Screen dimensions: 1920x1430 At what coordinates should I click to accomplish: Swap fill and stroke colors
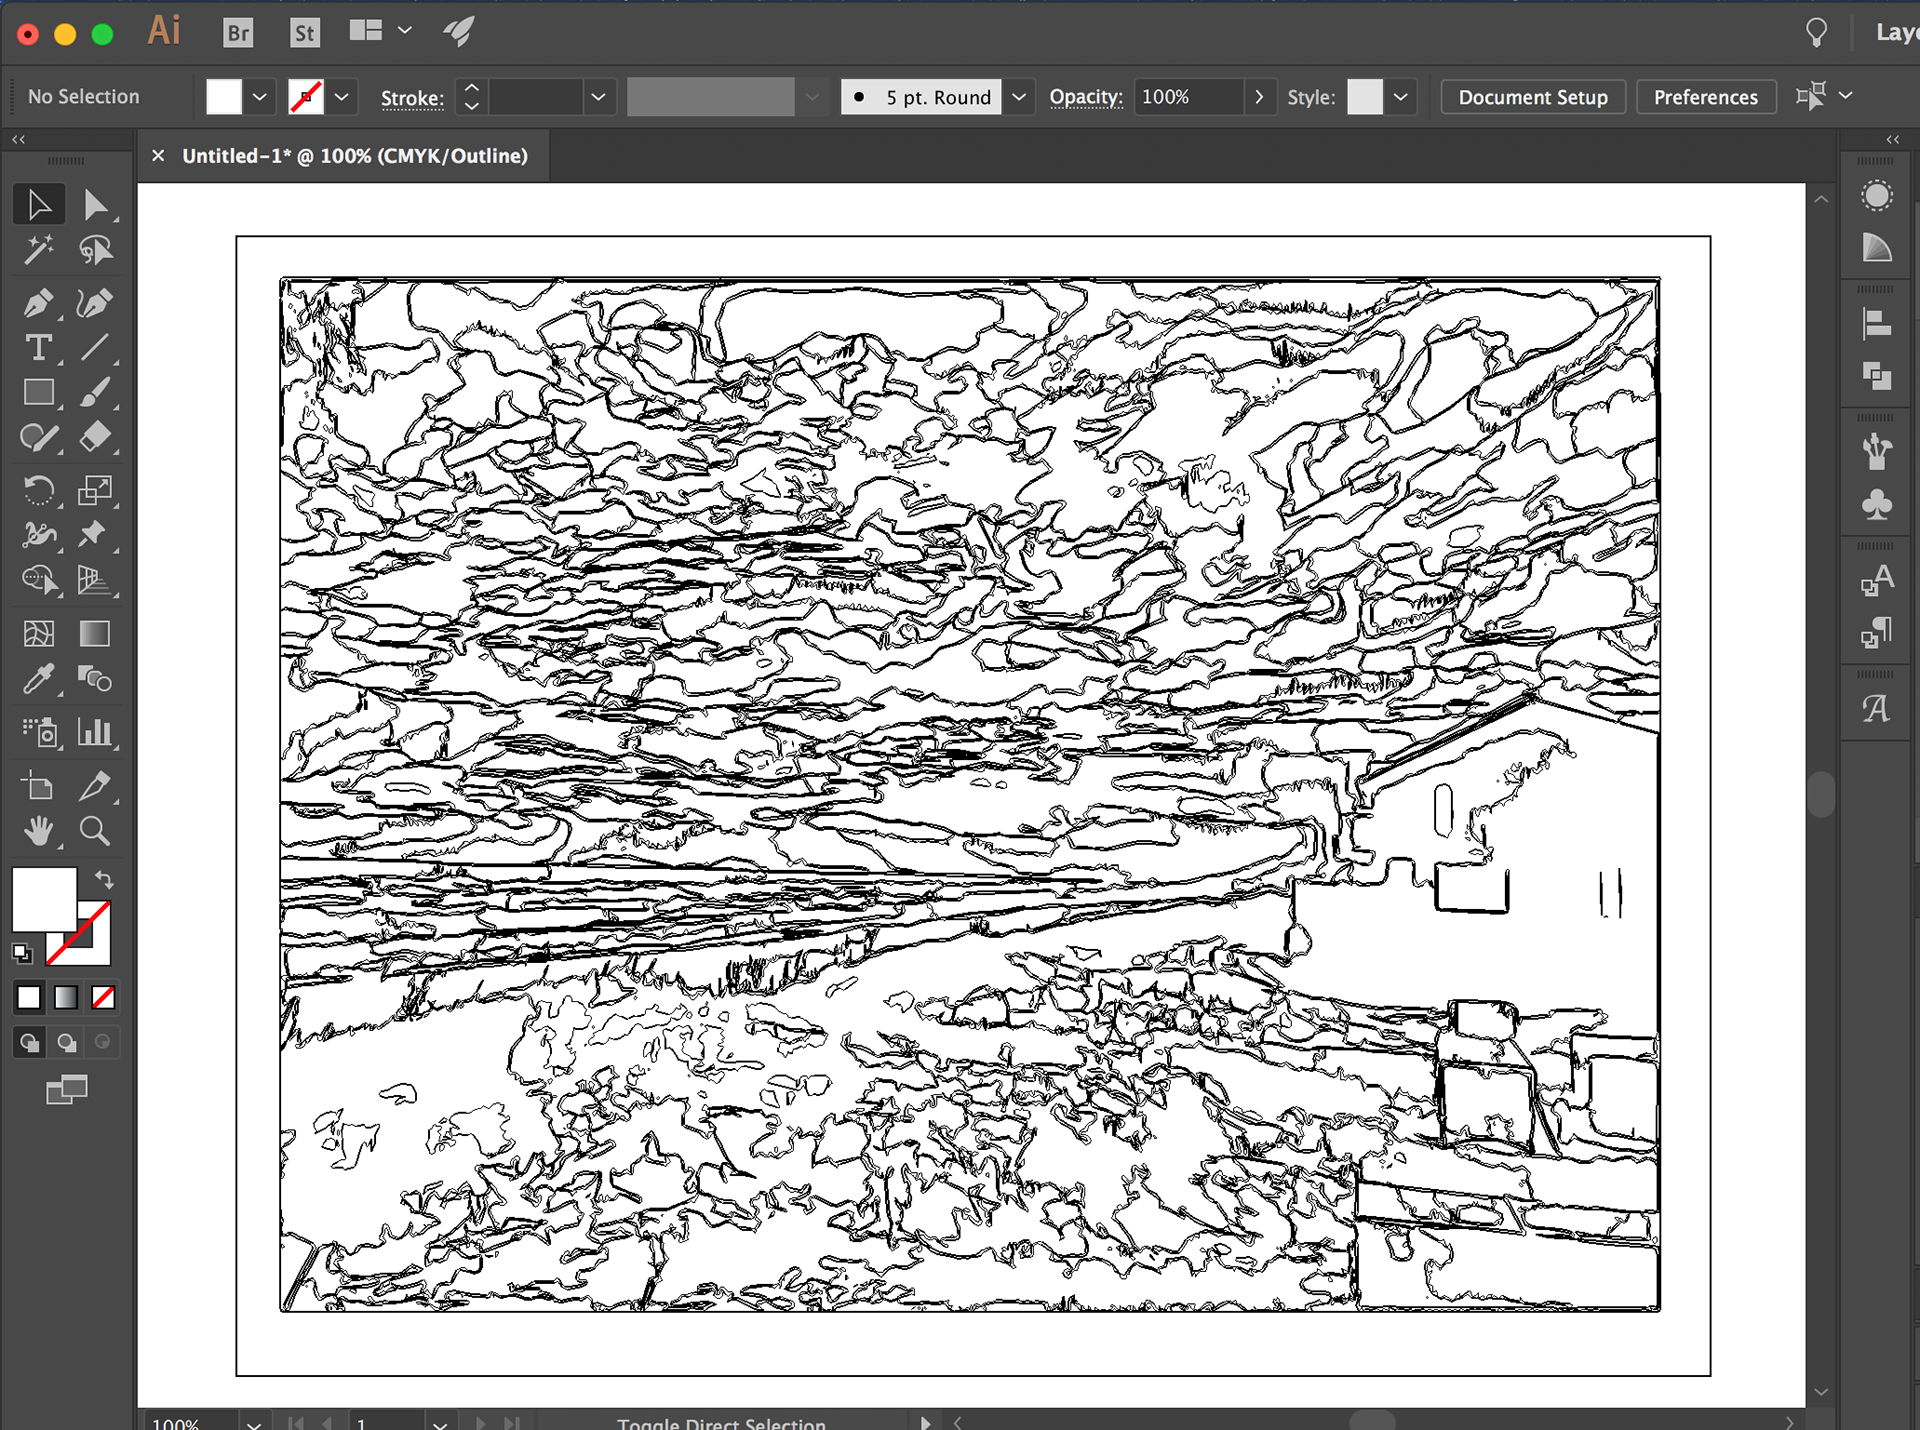pyautogui.click(x=104, y=880)
